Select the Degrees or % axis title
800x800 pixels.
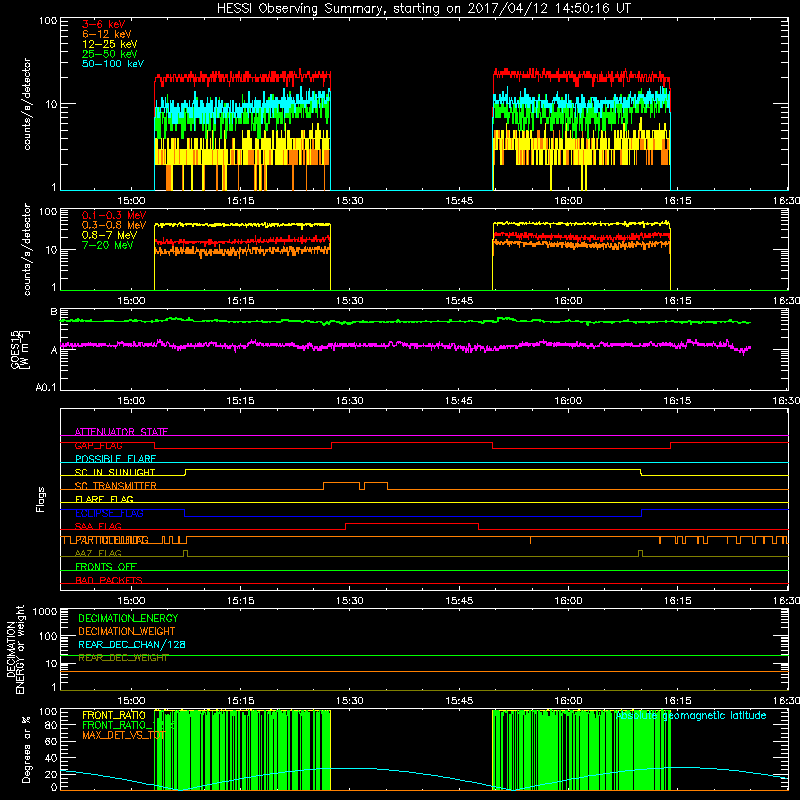pyautogui.click(x=26, y=749)
